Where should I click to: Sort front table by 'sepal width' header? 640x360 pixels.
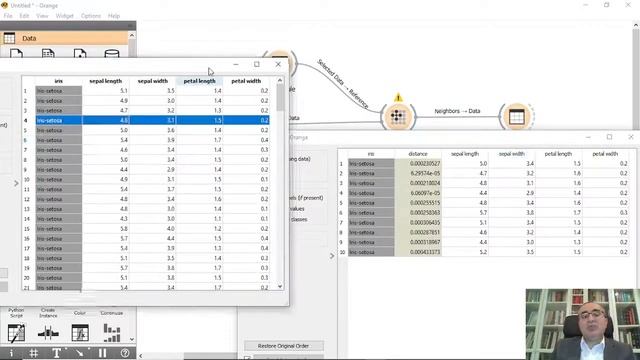[152, 81]
